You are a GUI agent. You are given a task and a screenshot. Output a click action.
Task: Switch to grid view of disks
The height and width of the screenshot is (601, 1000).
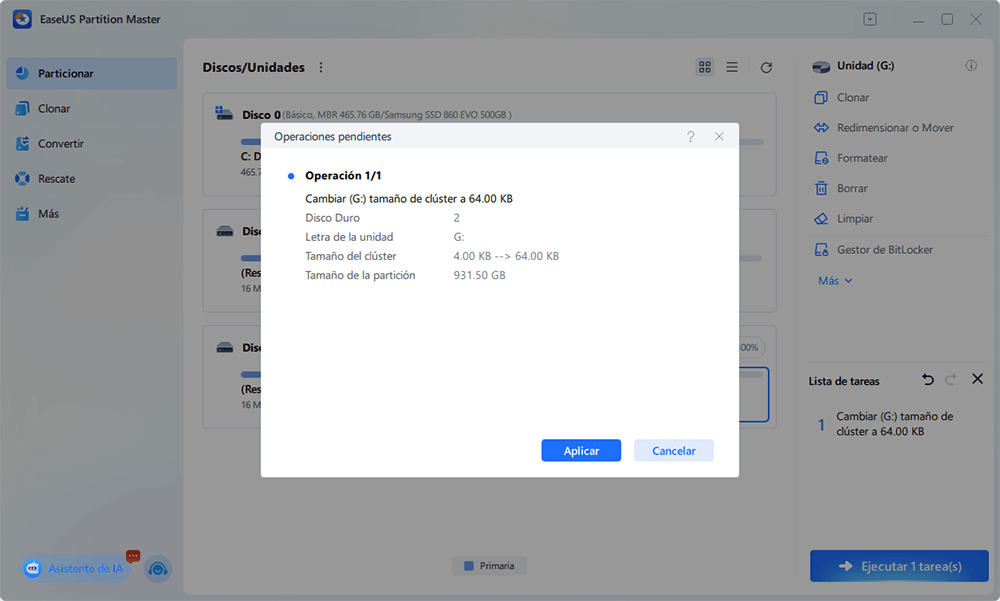(705, 67)
